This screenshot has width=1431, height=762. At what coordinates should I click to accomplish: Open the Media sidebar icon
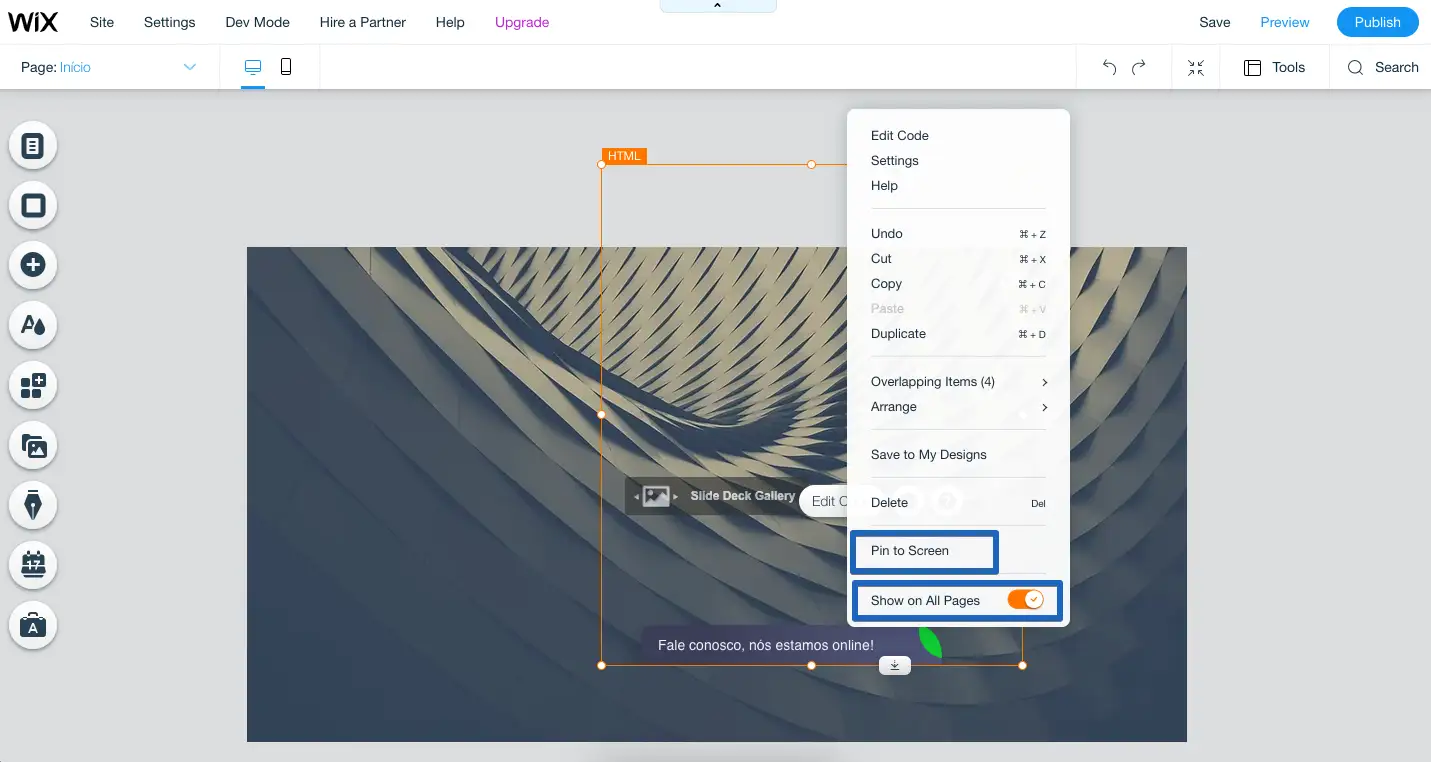coord(33,446)
